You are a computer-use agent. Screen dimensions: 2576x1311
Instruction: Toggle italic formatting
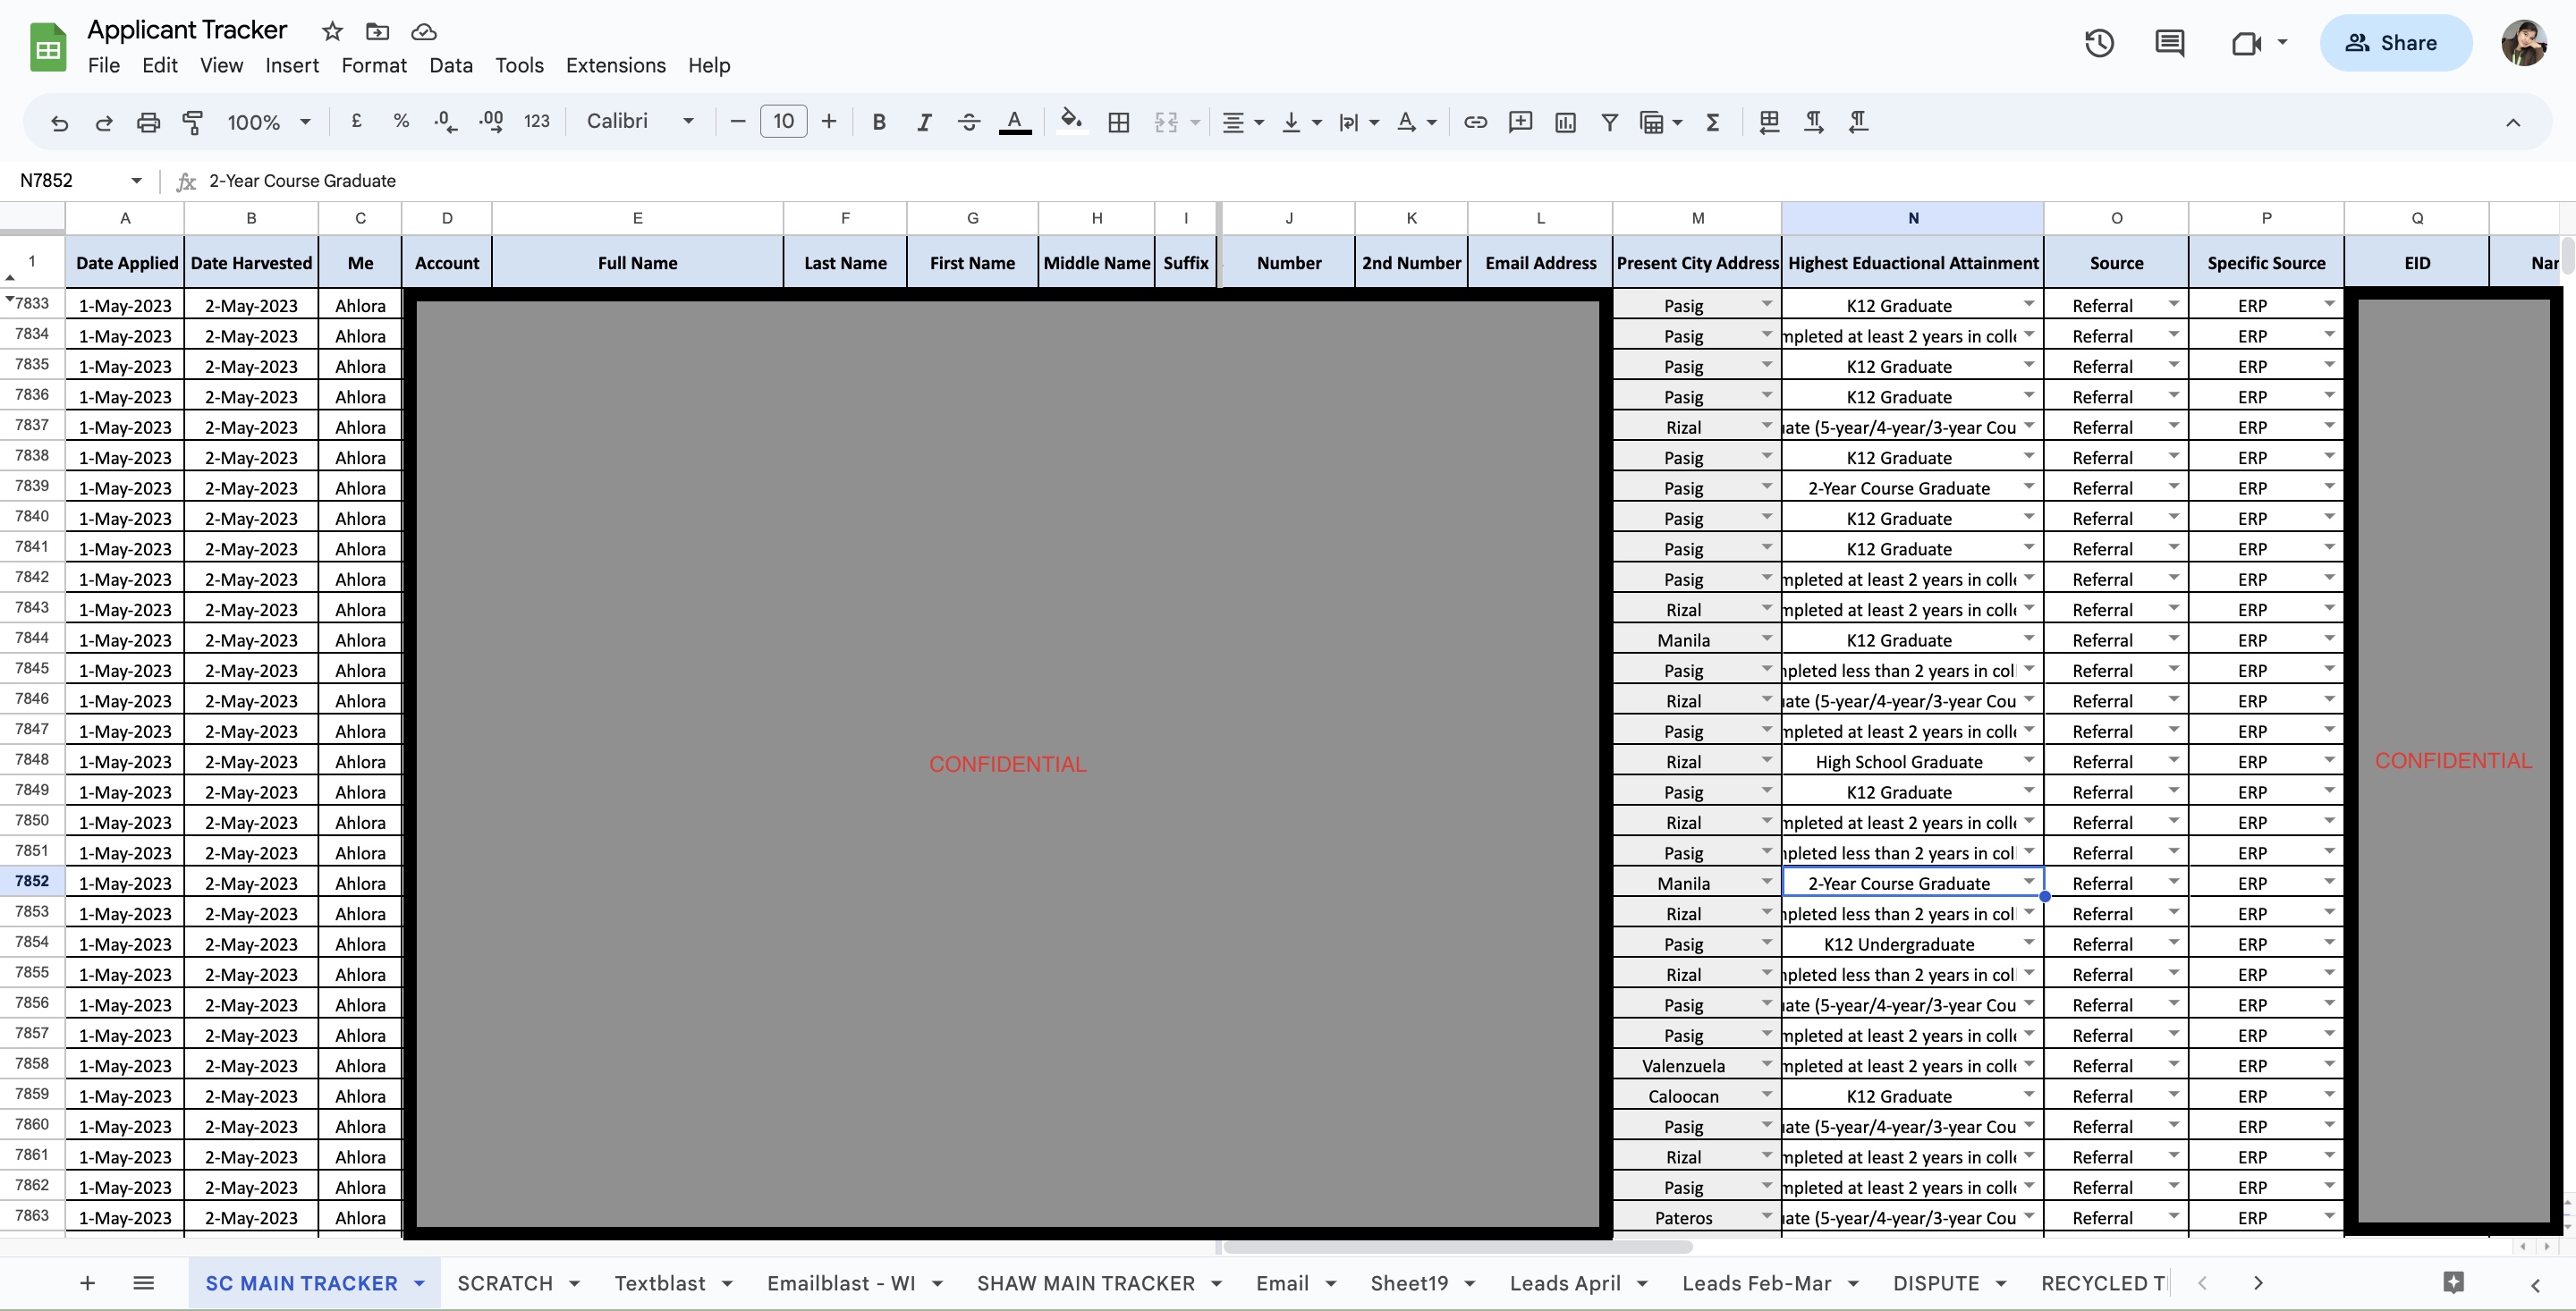point(924,122)
